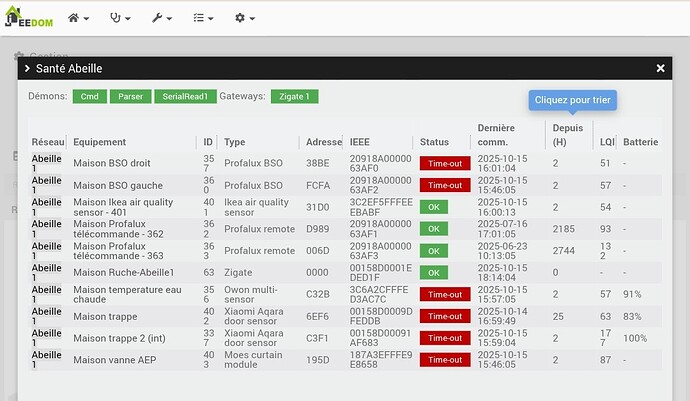Open the gear settings menu
The height and width of the screenshot is (401, 690).
tap(240, 18)
